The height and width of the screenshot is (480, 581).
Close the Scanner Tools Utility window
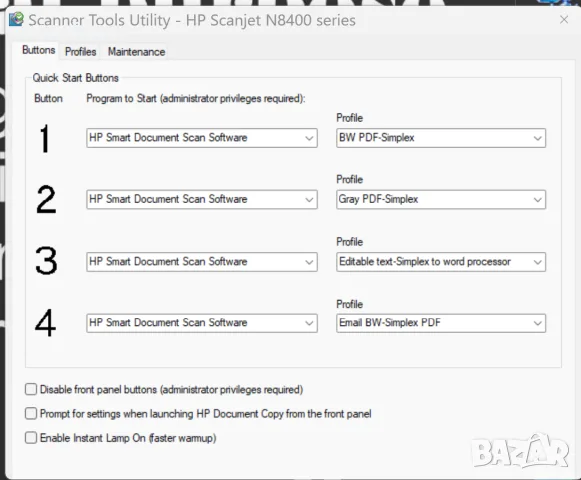coord(564,20)
